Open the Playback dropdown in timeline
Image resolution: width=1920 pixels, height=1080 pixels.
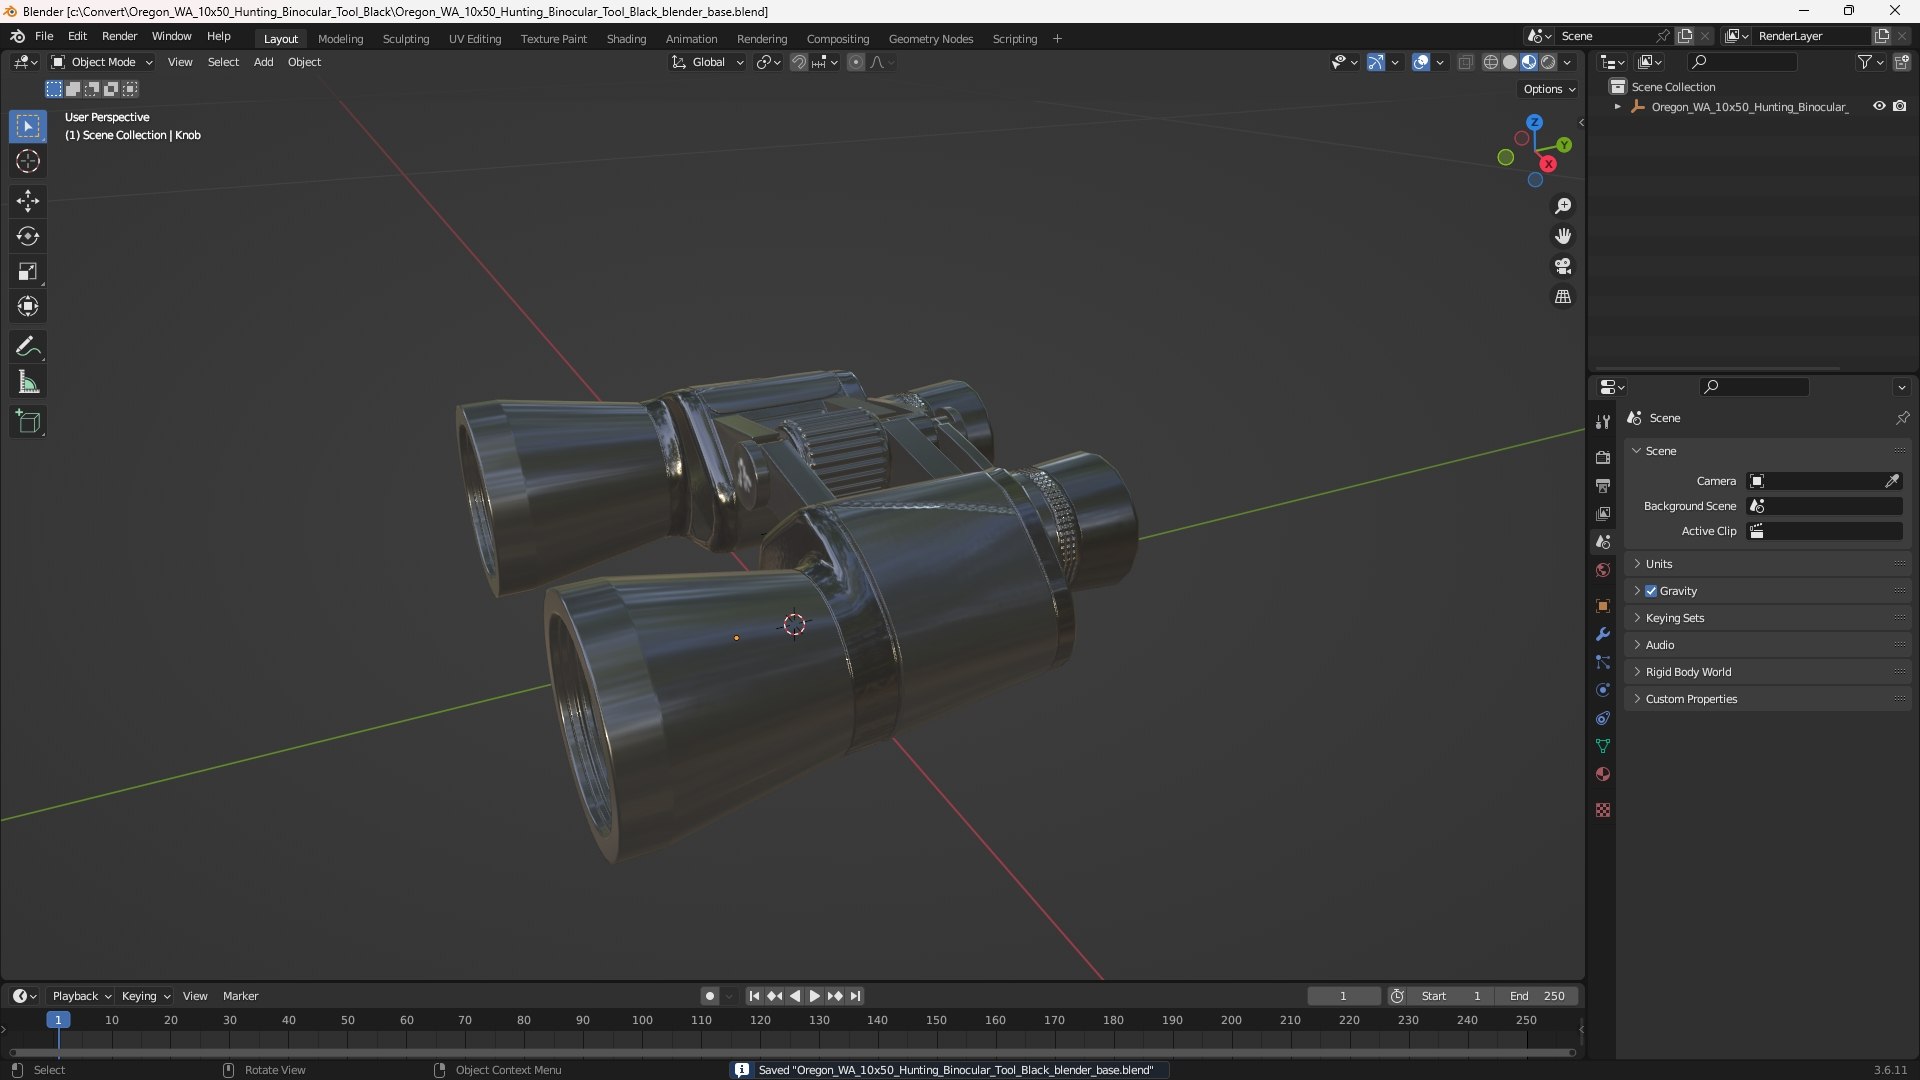pos(81,996)
